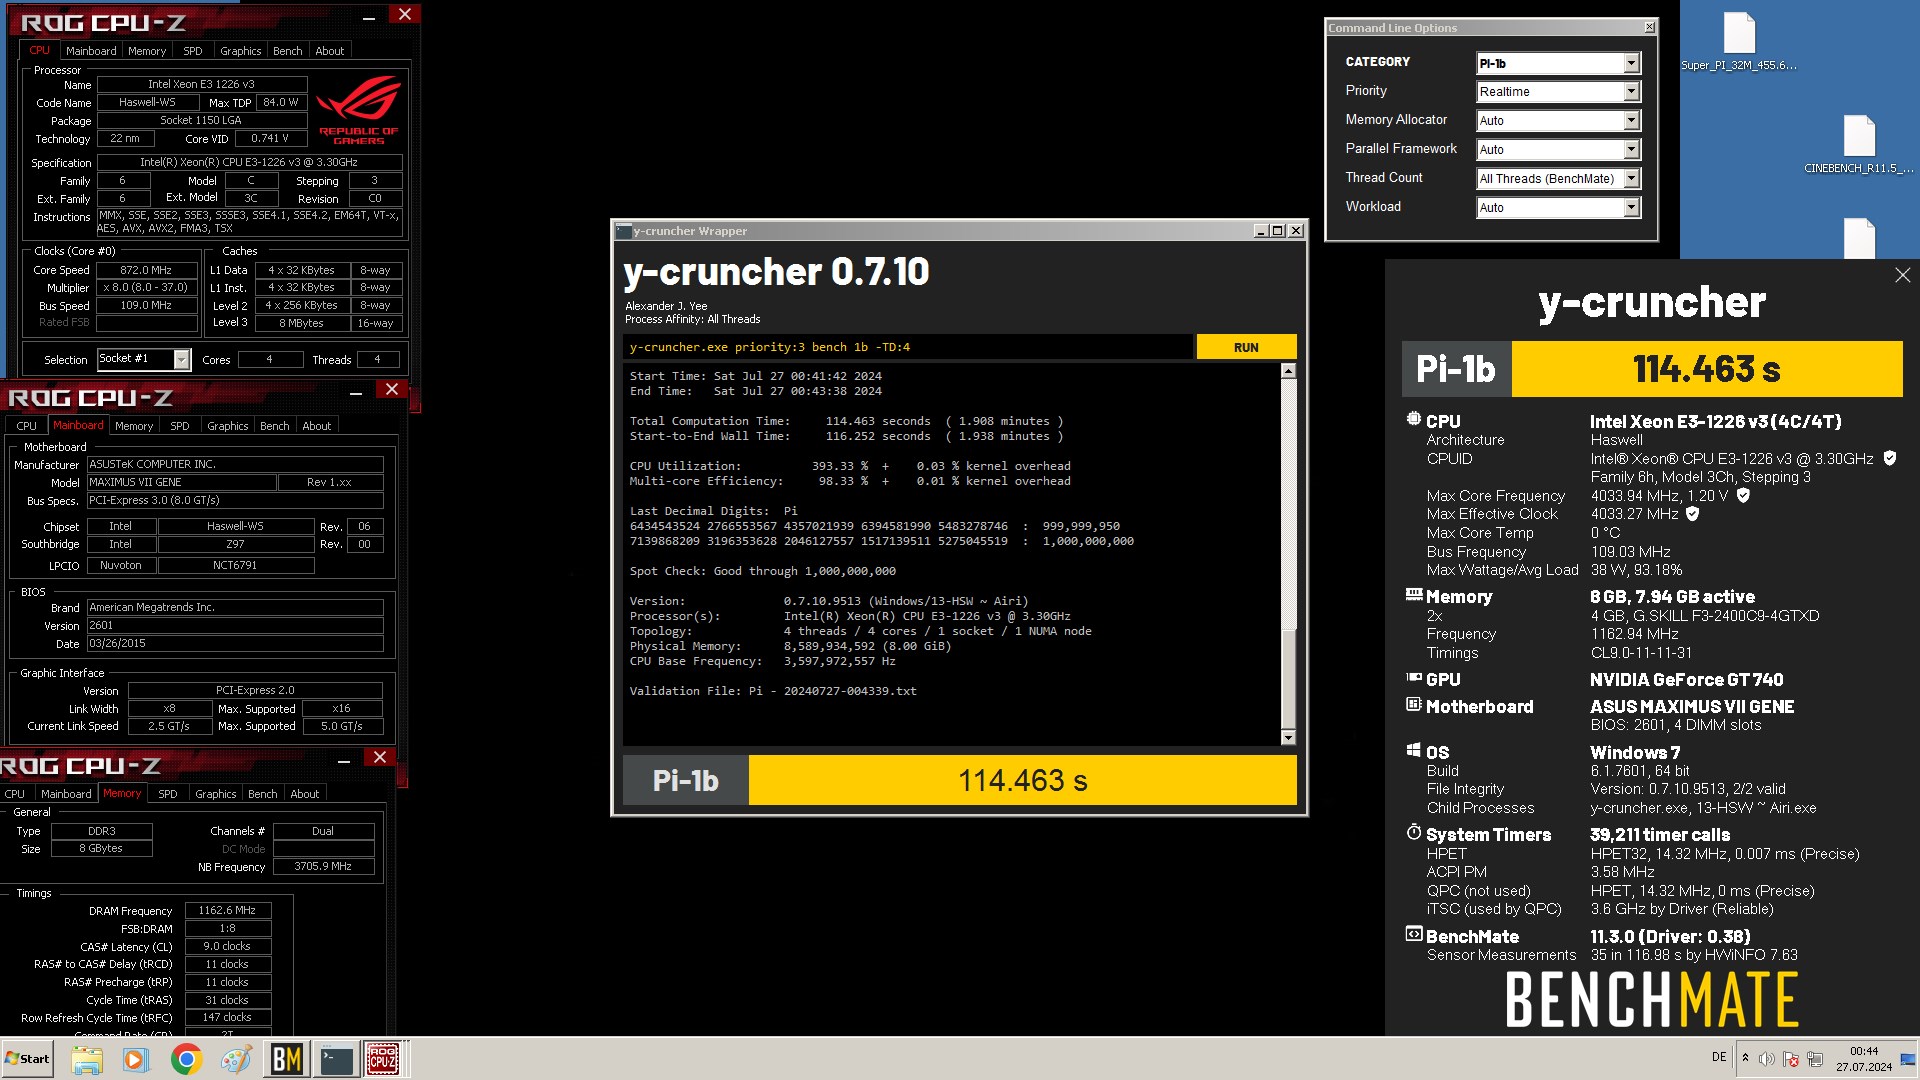Click the BENCHMATE logo at panel bottom
The height and width of the screenshot is (1080, 1920).
(1652, 1000)
